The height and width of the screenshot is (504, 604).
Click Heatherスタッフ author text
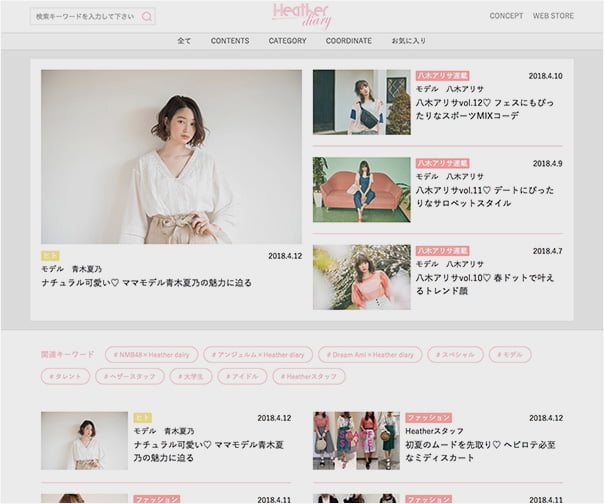tap(434, 431)
